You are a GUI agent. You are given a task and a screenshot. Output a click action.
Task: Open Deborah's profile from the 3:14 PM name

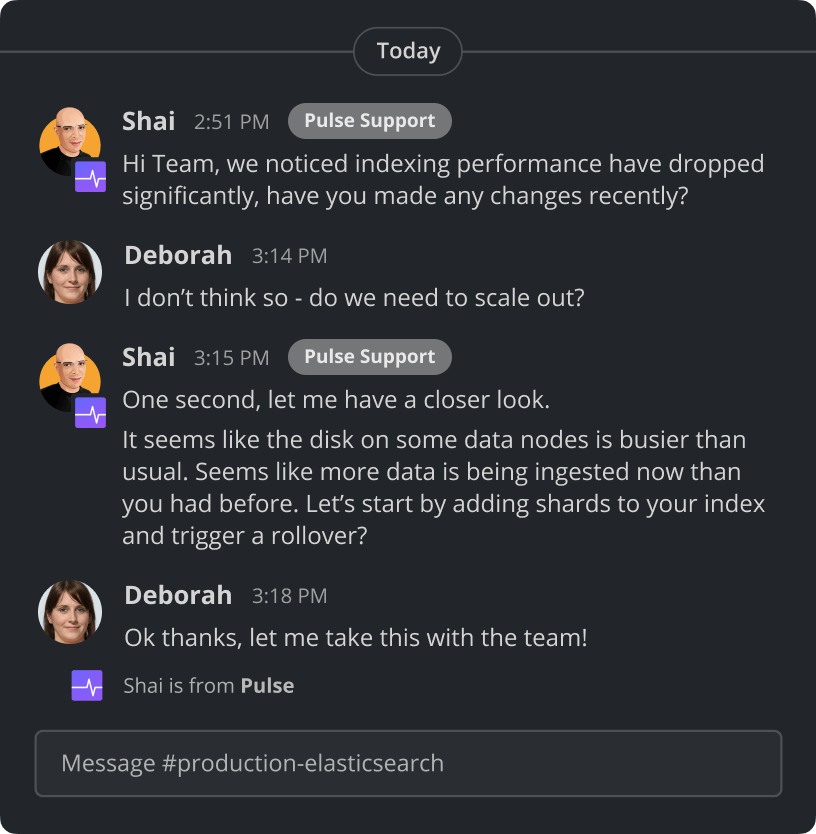coord(178,256)
